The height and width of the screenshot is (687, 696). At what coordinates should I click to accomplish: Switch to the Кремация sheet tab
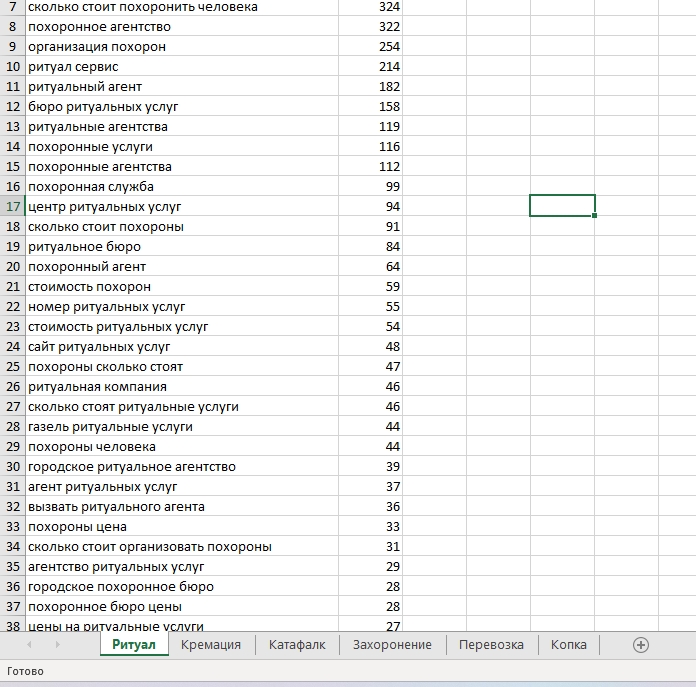211,645
